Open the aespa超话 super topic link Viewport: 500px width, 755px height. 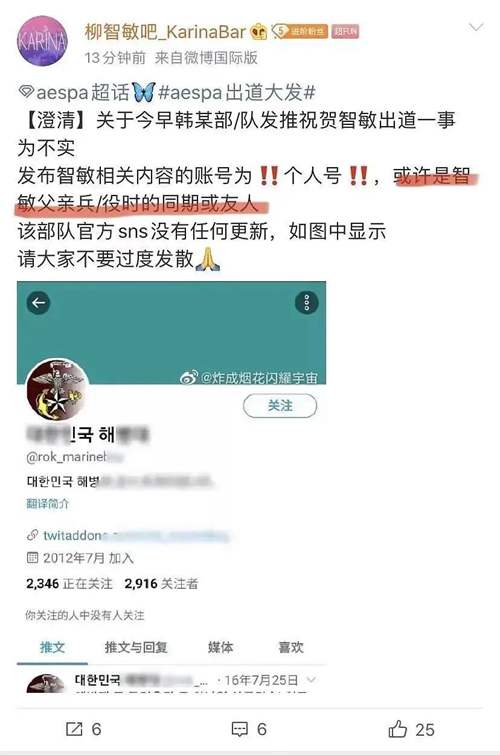(75, 92)
